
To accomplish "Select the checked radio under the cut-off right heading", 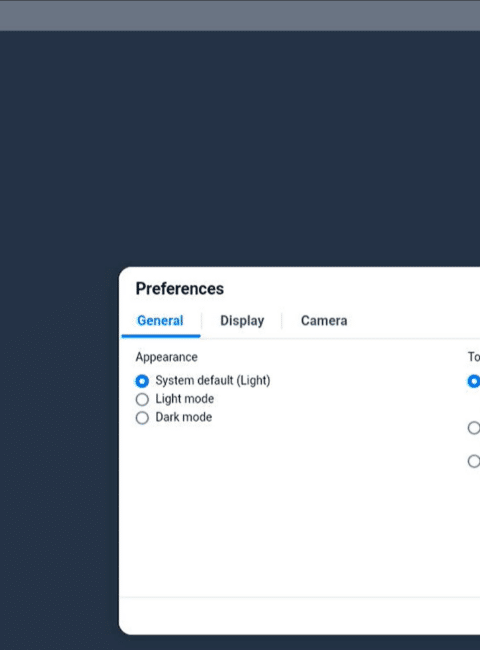I will (474, 381).
